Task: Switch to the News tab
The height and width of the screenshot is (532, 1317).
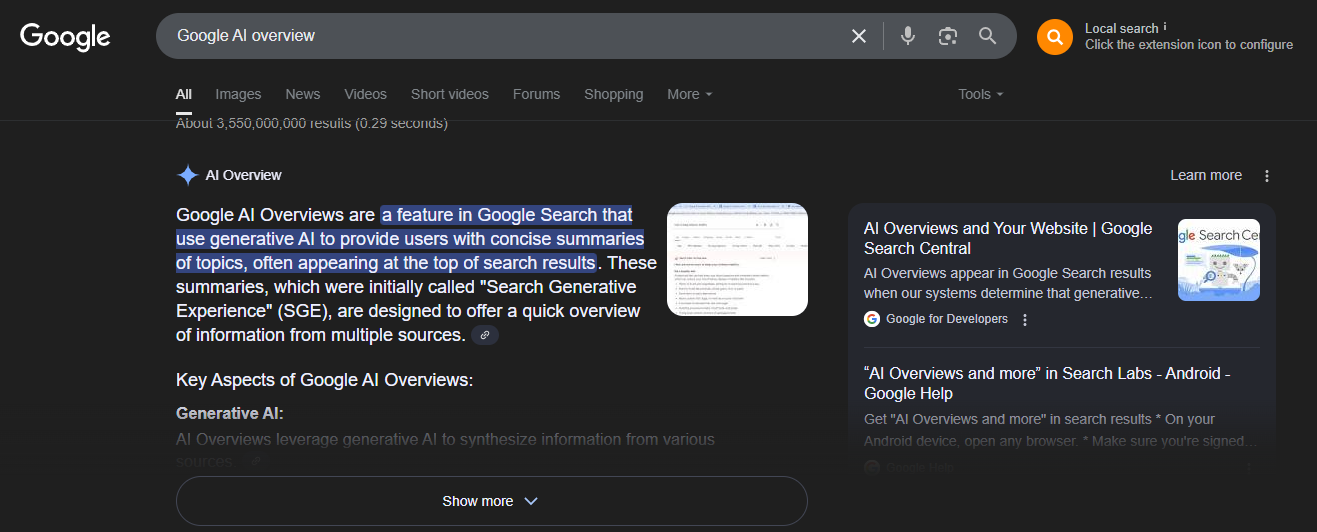Action: [x=303, y=94]
